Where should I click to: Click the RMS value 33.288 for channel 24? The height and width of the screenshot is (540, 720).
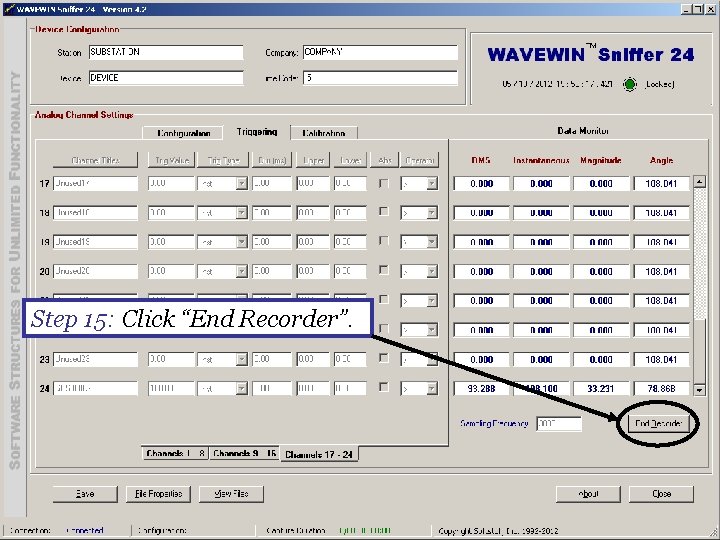(x=482, y=388)
